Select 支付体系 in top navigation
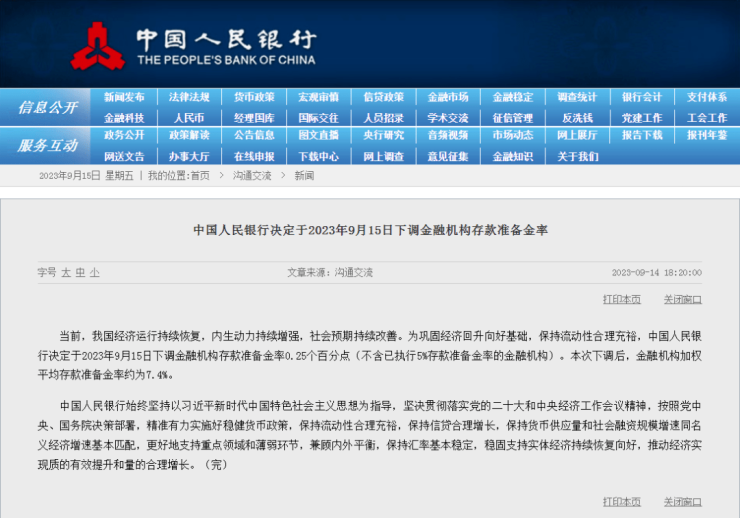740x518 pixels. pos(706,97)
